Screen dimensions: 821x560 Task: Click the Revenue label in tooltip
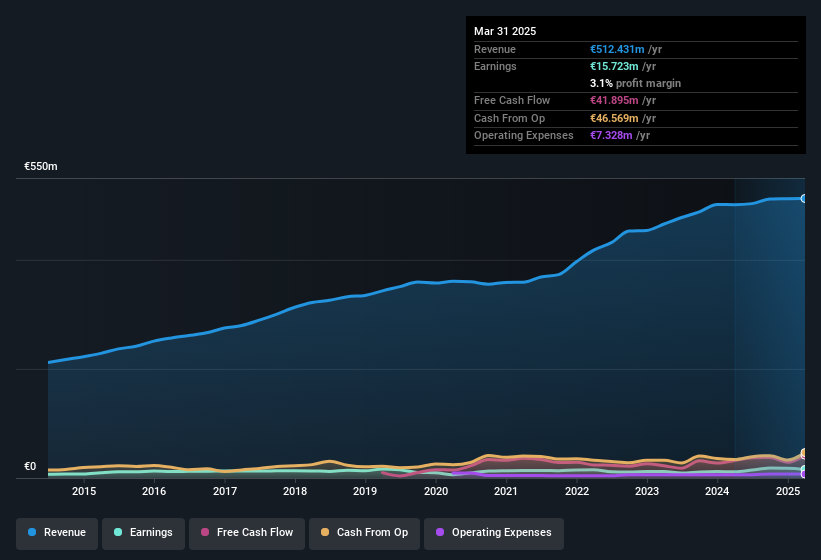coord(495,49)
